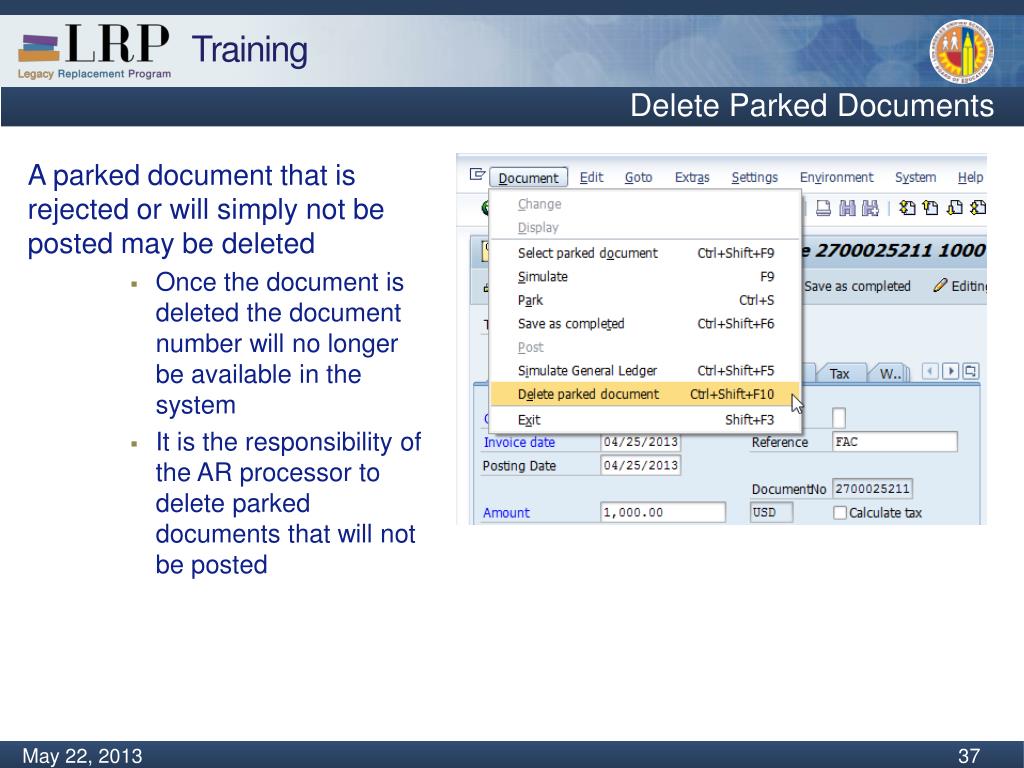Click the First Page icon
Screen dimensions: 1024x768
click(x=907, y=208)
